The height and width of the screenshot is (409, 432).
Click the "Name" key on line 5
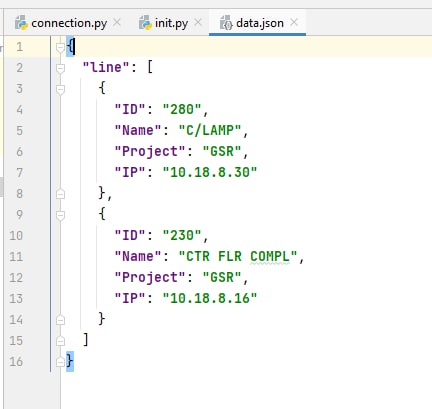(x=138, y=130)
